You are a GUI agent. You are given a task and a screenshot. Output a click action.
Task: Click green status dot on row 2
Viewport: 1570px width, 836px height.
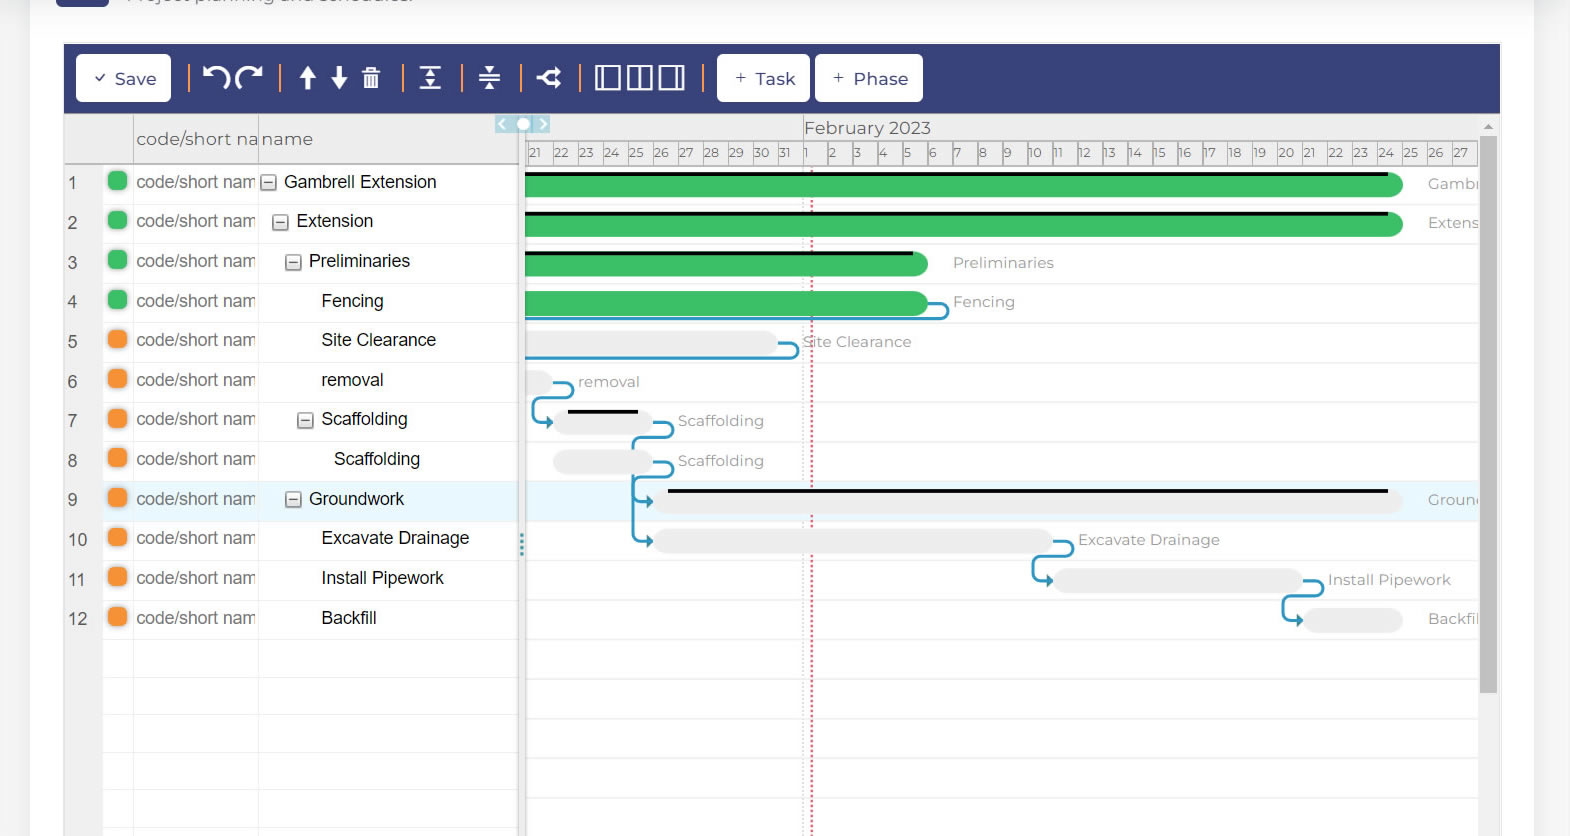pos(117,220)
